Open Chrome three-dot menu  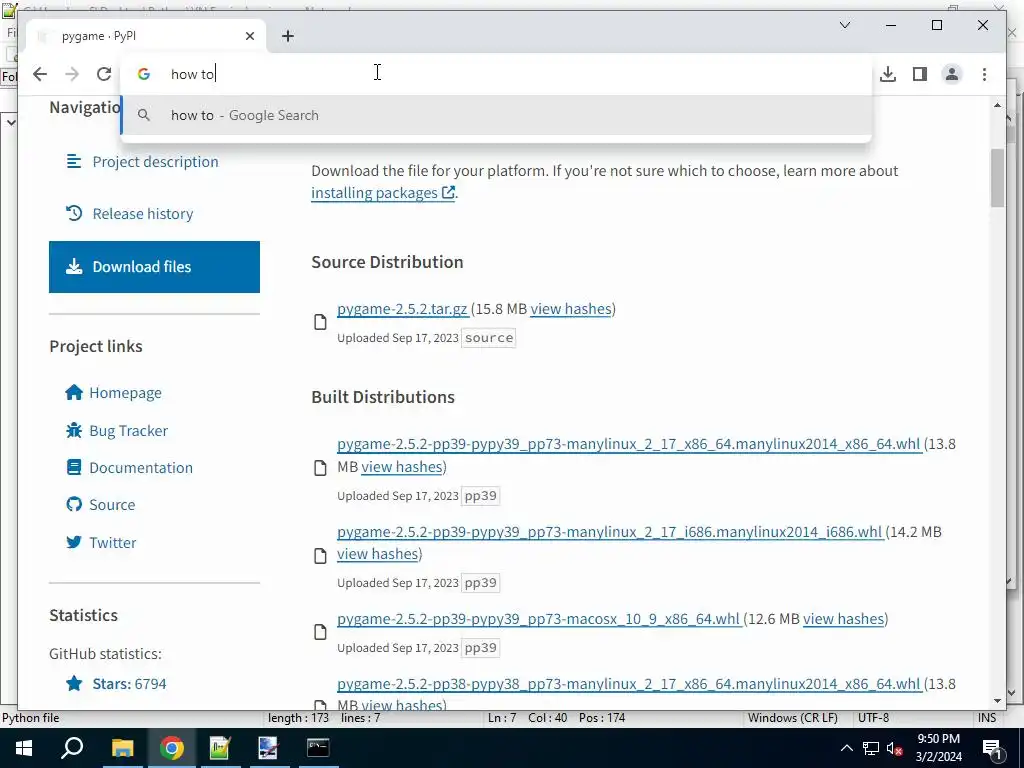[984, 74]
